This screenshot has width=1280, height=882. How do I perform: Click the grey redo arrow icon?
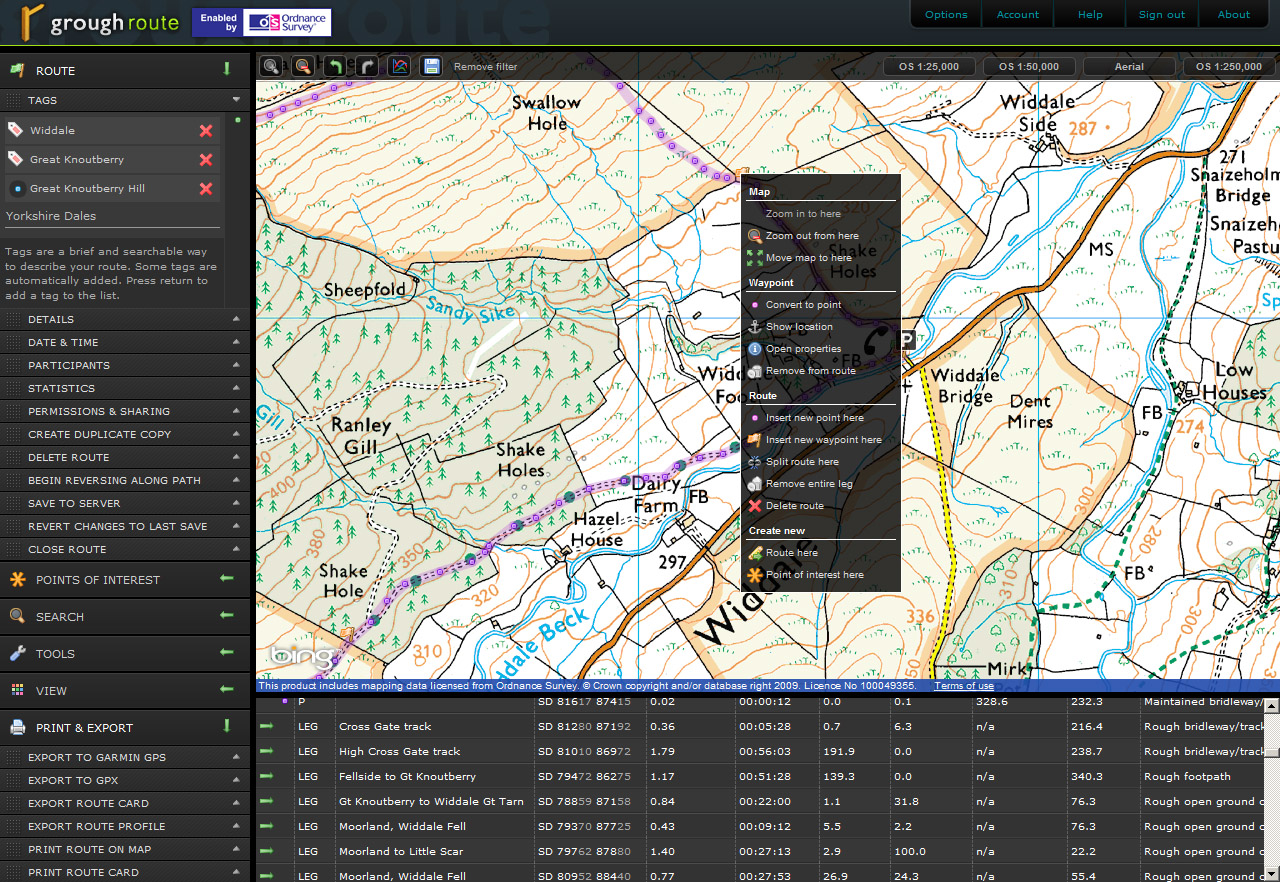pyautogui.click(x=366, y=67)
